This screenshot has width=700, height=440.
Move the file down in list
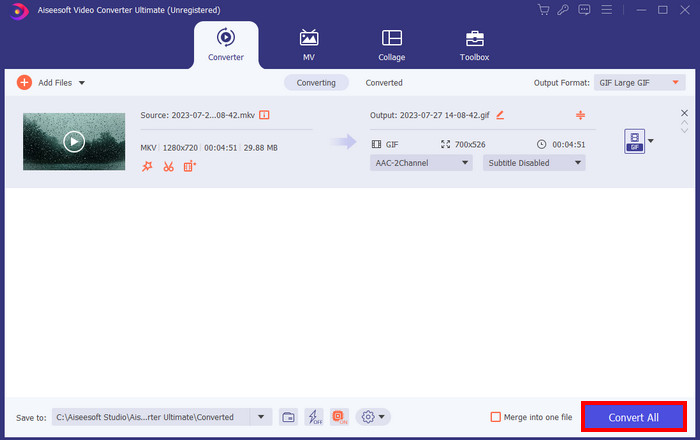684,130
